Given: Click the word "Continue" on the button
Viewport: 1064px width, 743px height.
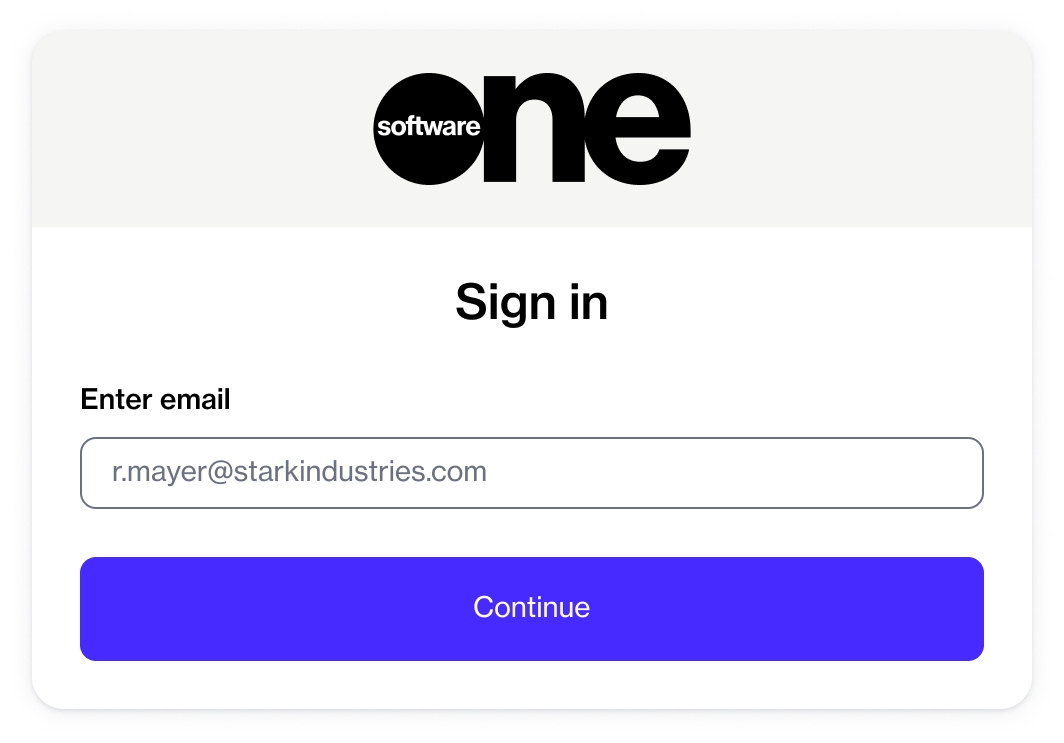Looking at the screenshot, I should point(532,607).
